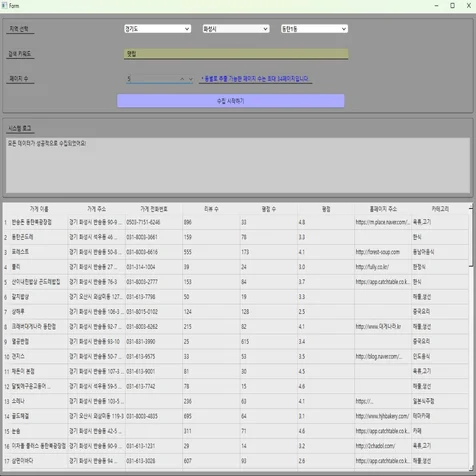The image size is (476, 476).
Task: Click the 가게 이름 column header
Action: pos(39,209)
